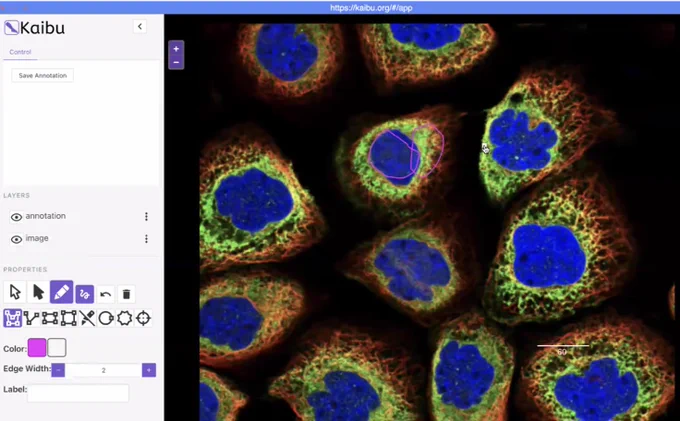This screenshot has height=421, width=680.
Task: Open image layer three-dot options menu
Action: [146, 239]
